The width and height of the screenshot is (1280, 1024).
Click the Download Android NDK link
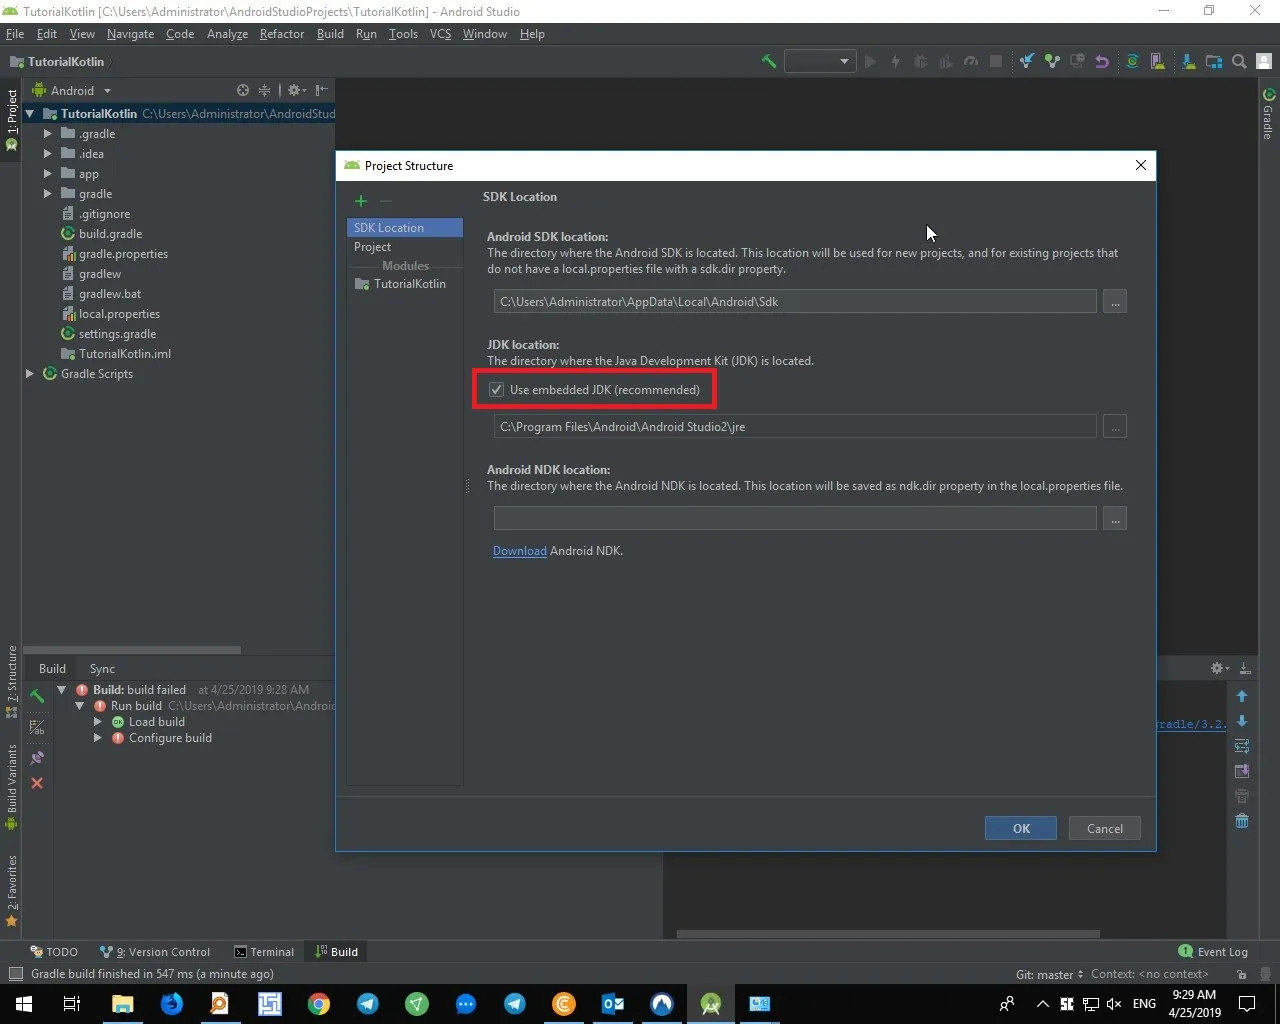click(519, 551)
